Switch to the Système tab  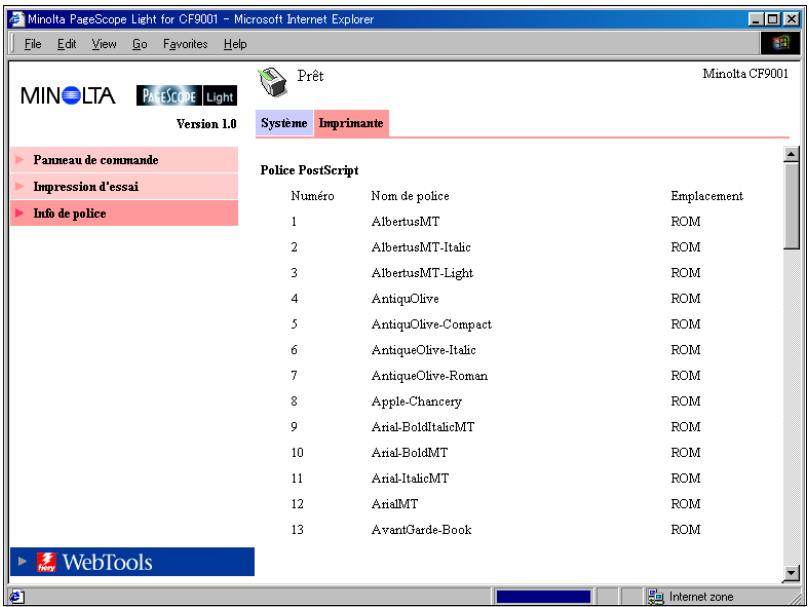click(x=284, y=123)
